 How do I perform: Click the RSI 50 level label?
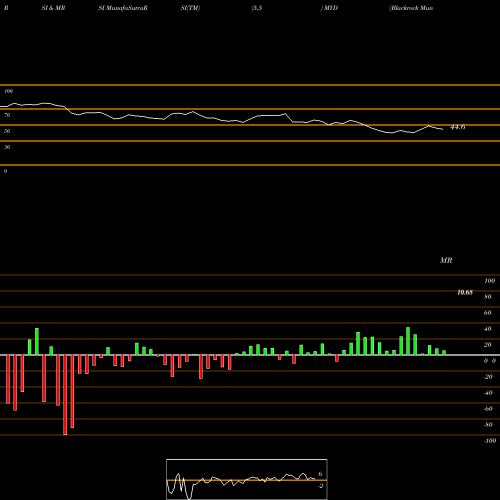[7, 131]
